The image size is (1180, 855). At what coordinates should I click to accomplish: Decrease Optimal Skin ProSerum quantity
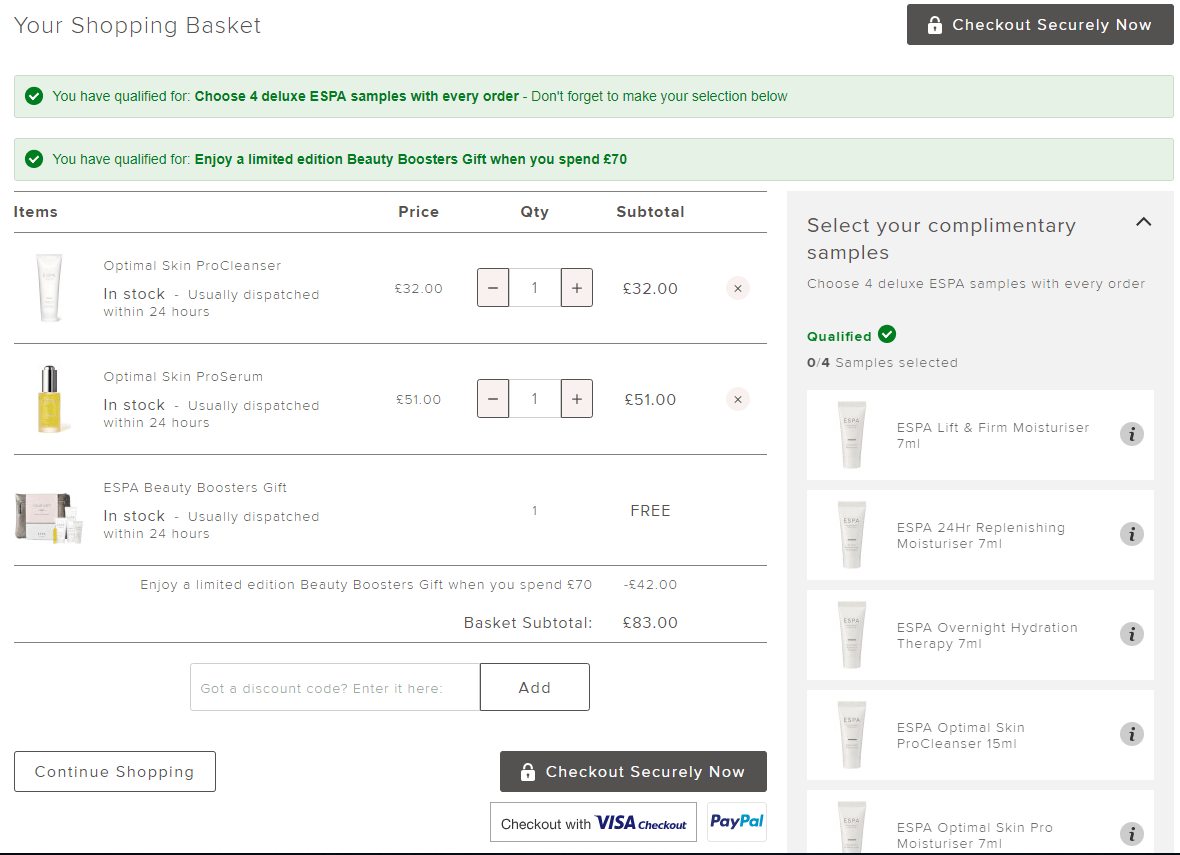pos(493,399)
